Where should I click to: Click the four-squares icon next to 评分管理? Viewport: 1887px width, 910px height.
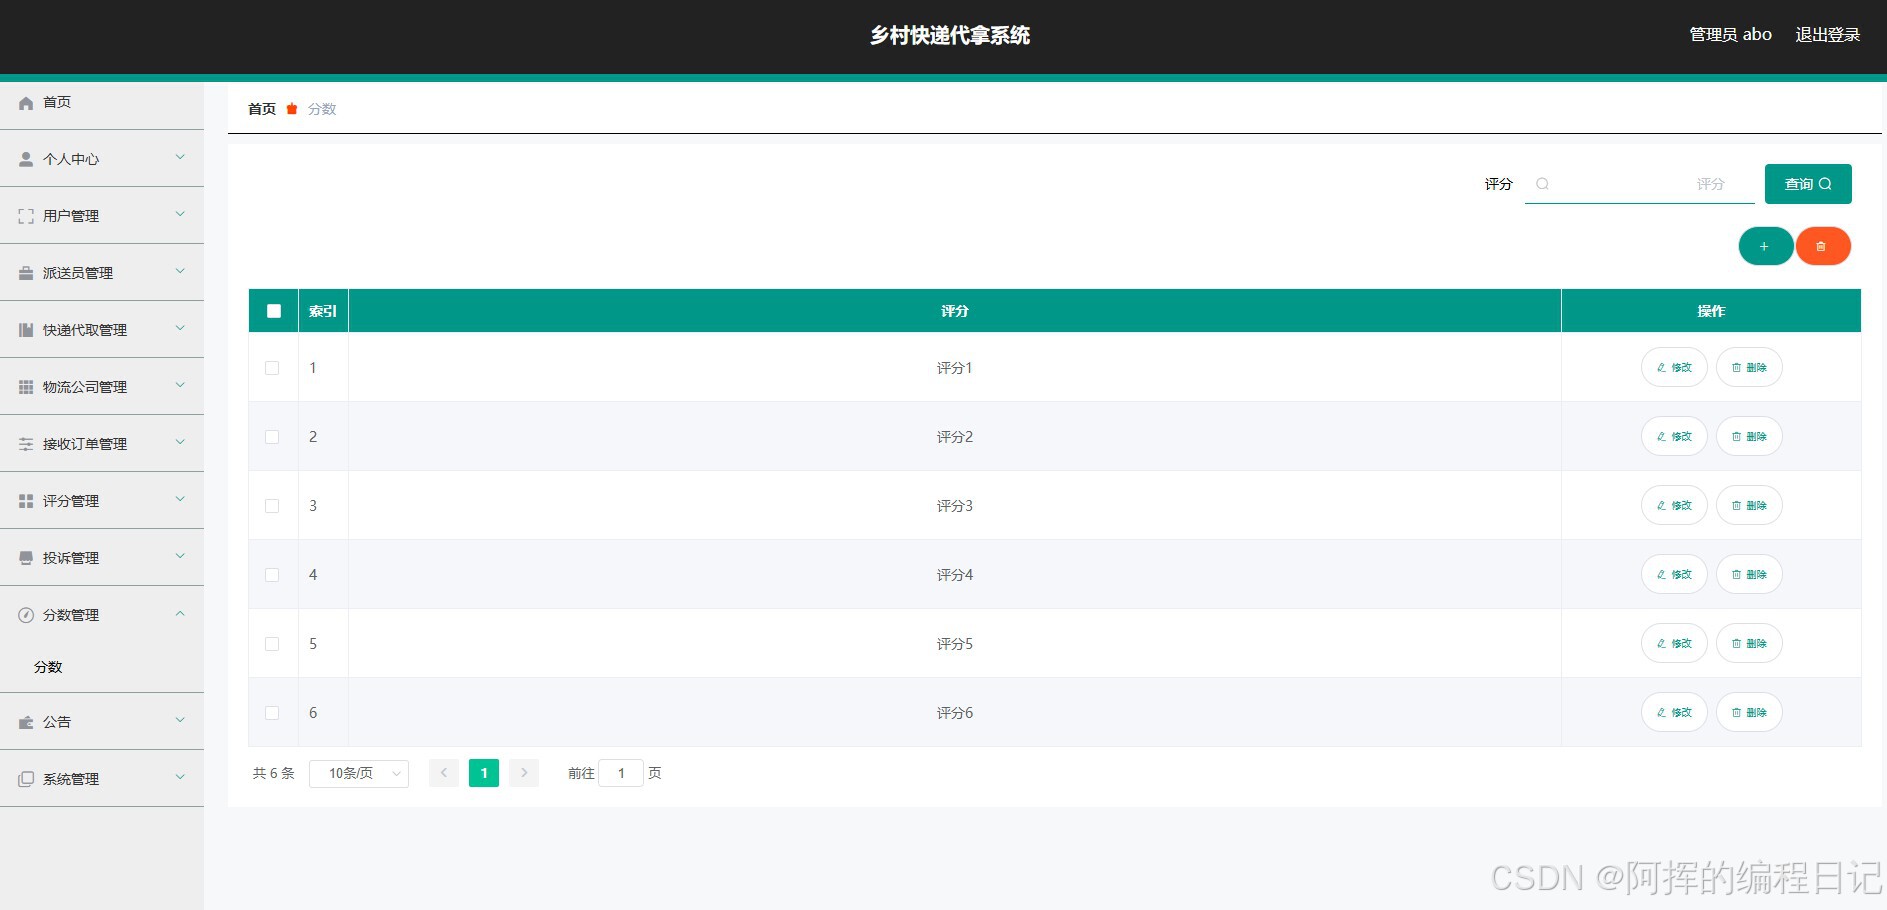click(x=26, y=501)
